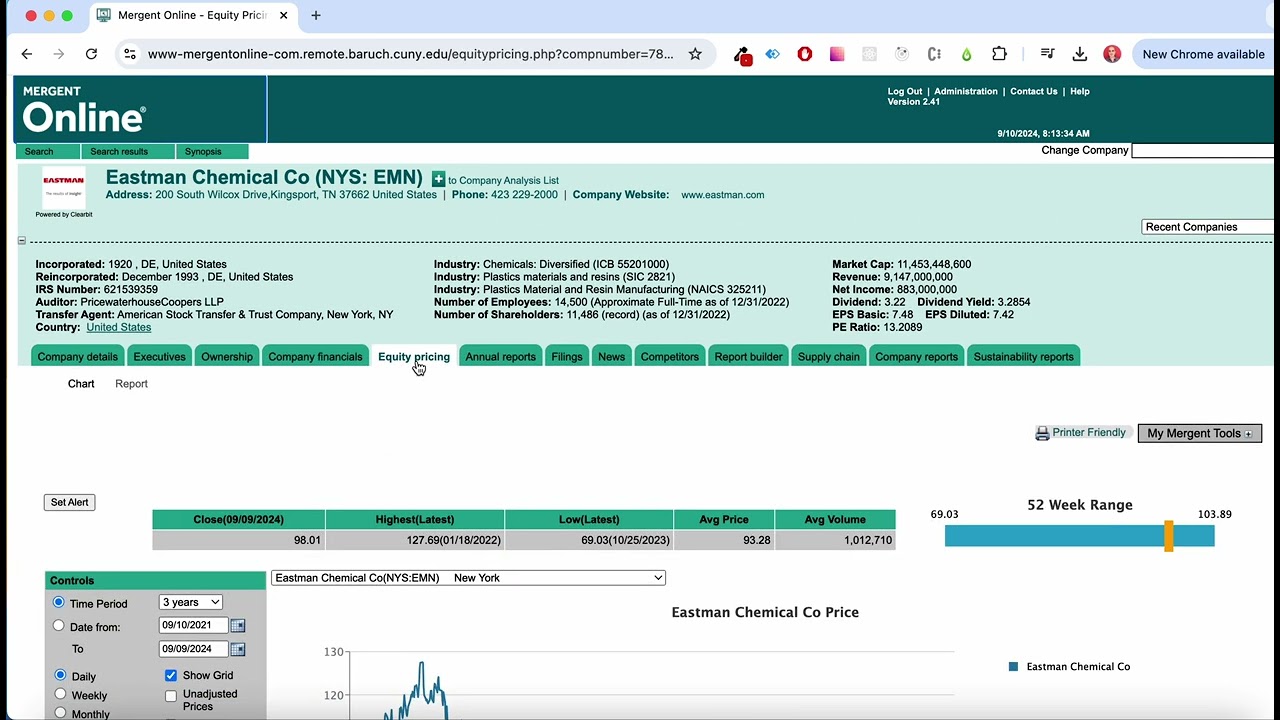Click the blue diamond extension icon
Viewport: 1280px width, 720px height.
point(772,54)
